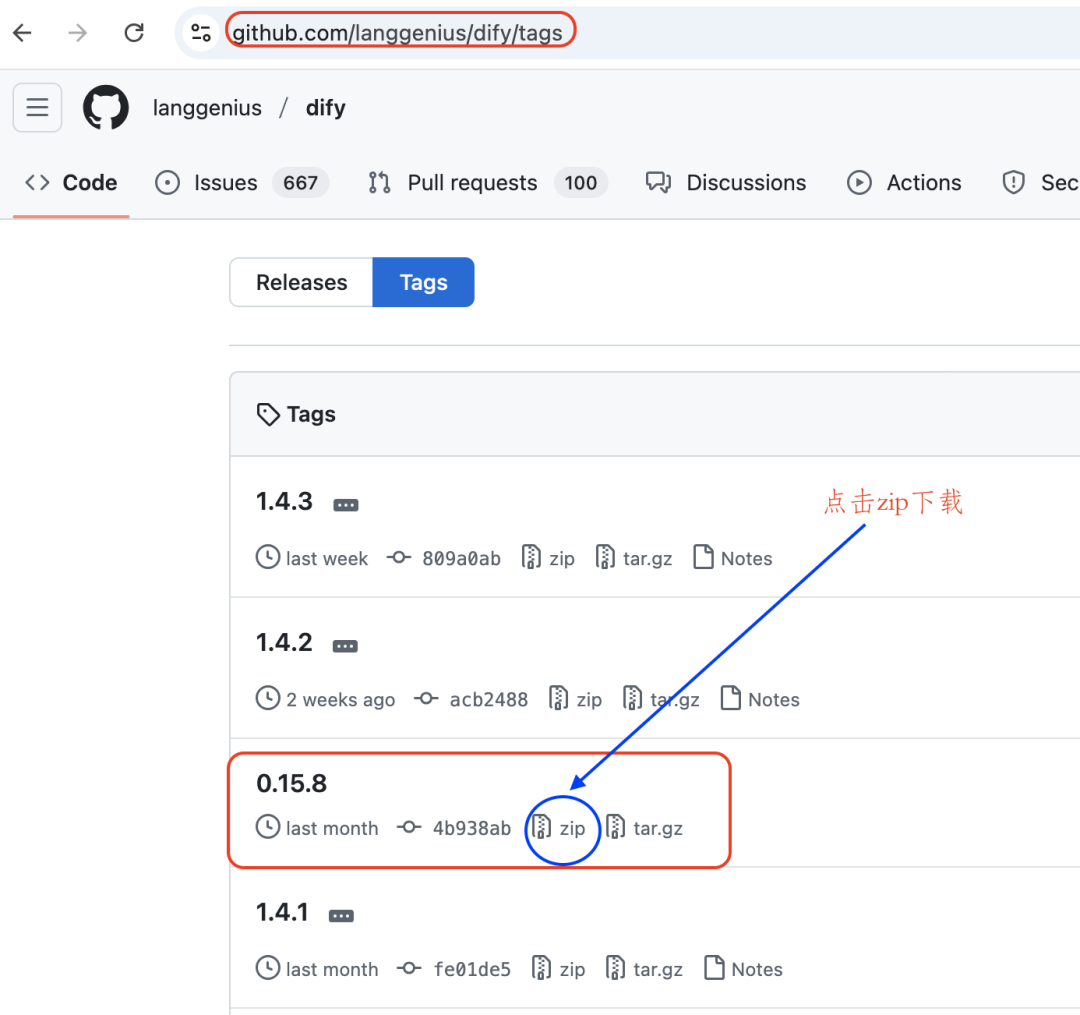Open the dify repository link

[326, 108]
